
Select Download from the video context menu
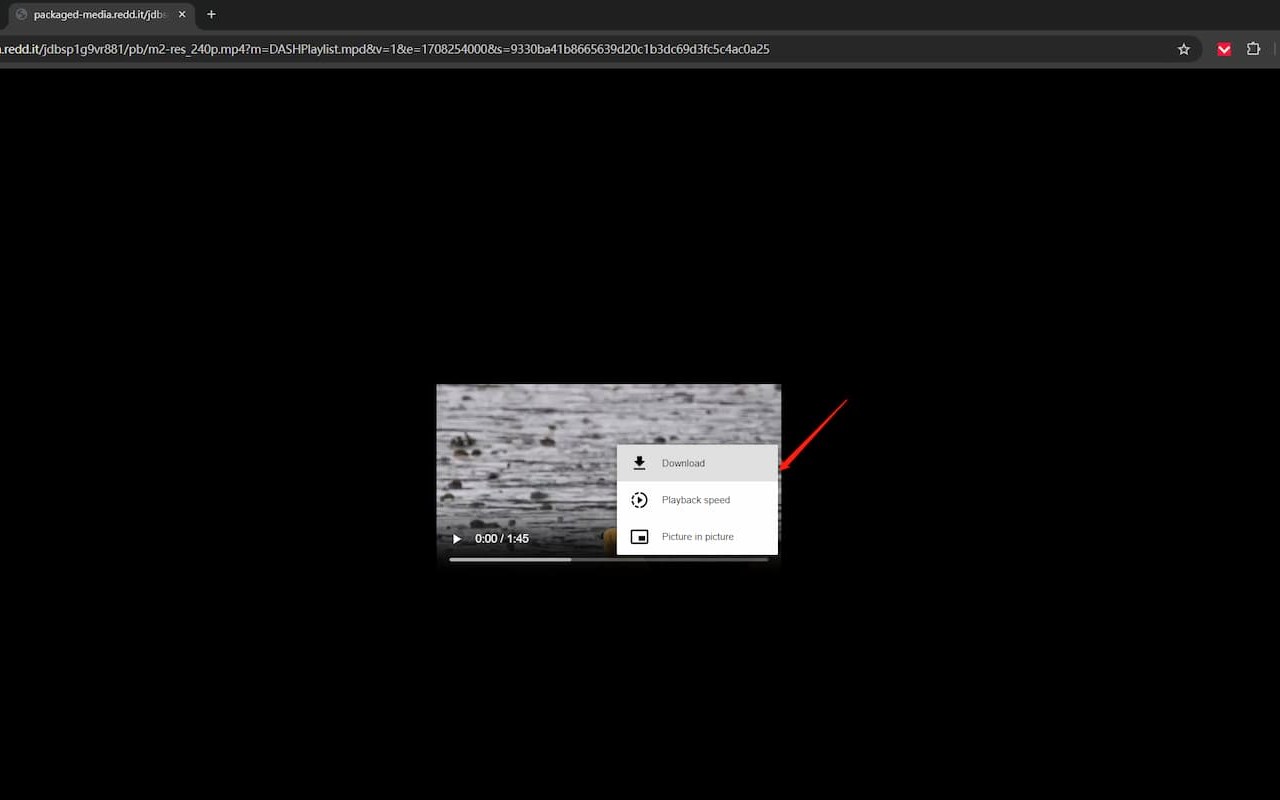point(683,462)
